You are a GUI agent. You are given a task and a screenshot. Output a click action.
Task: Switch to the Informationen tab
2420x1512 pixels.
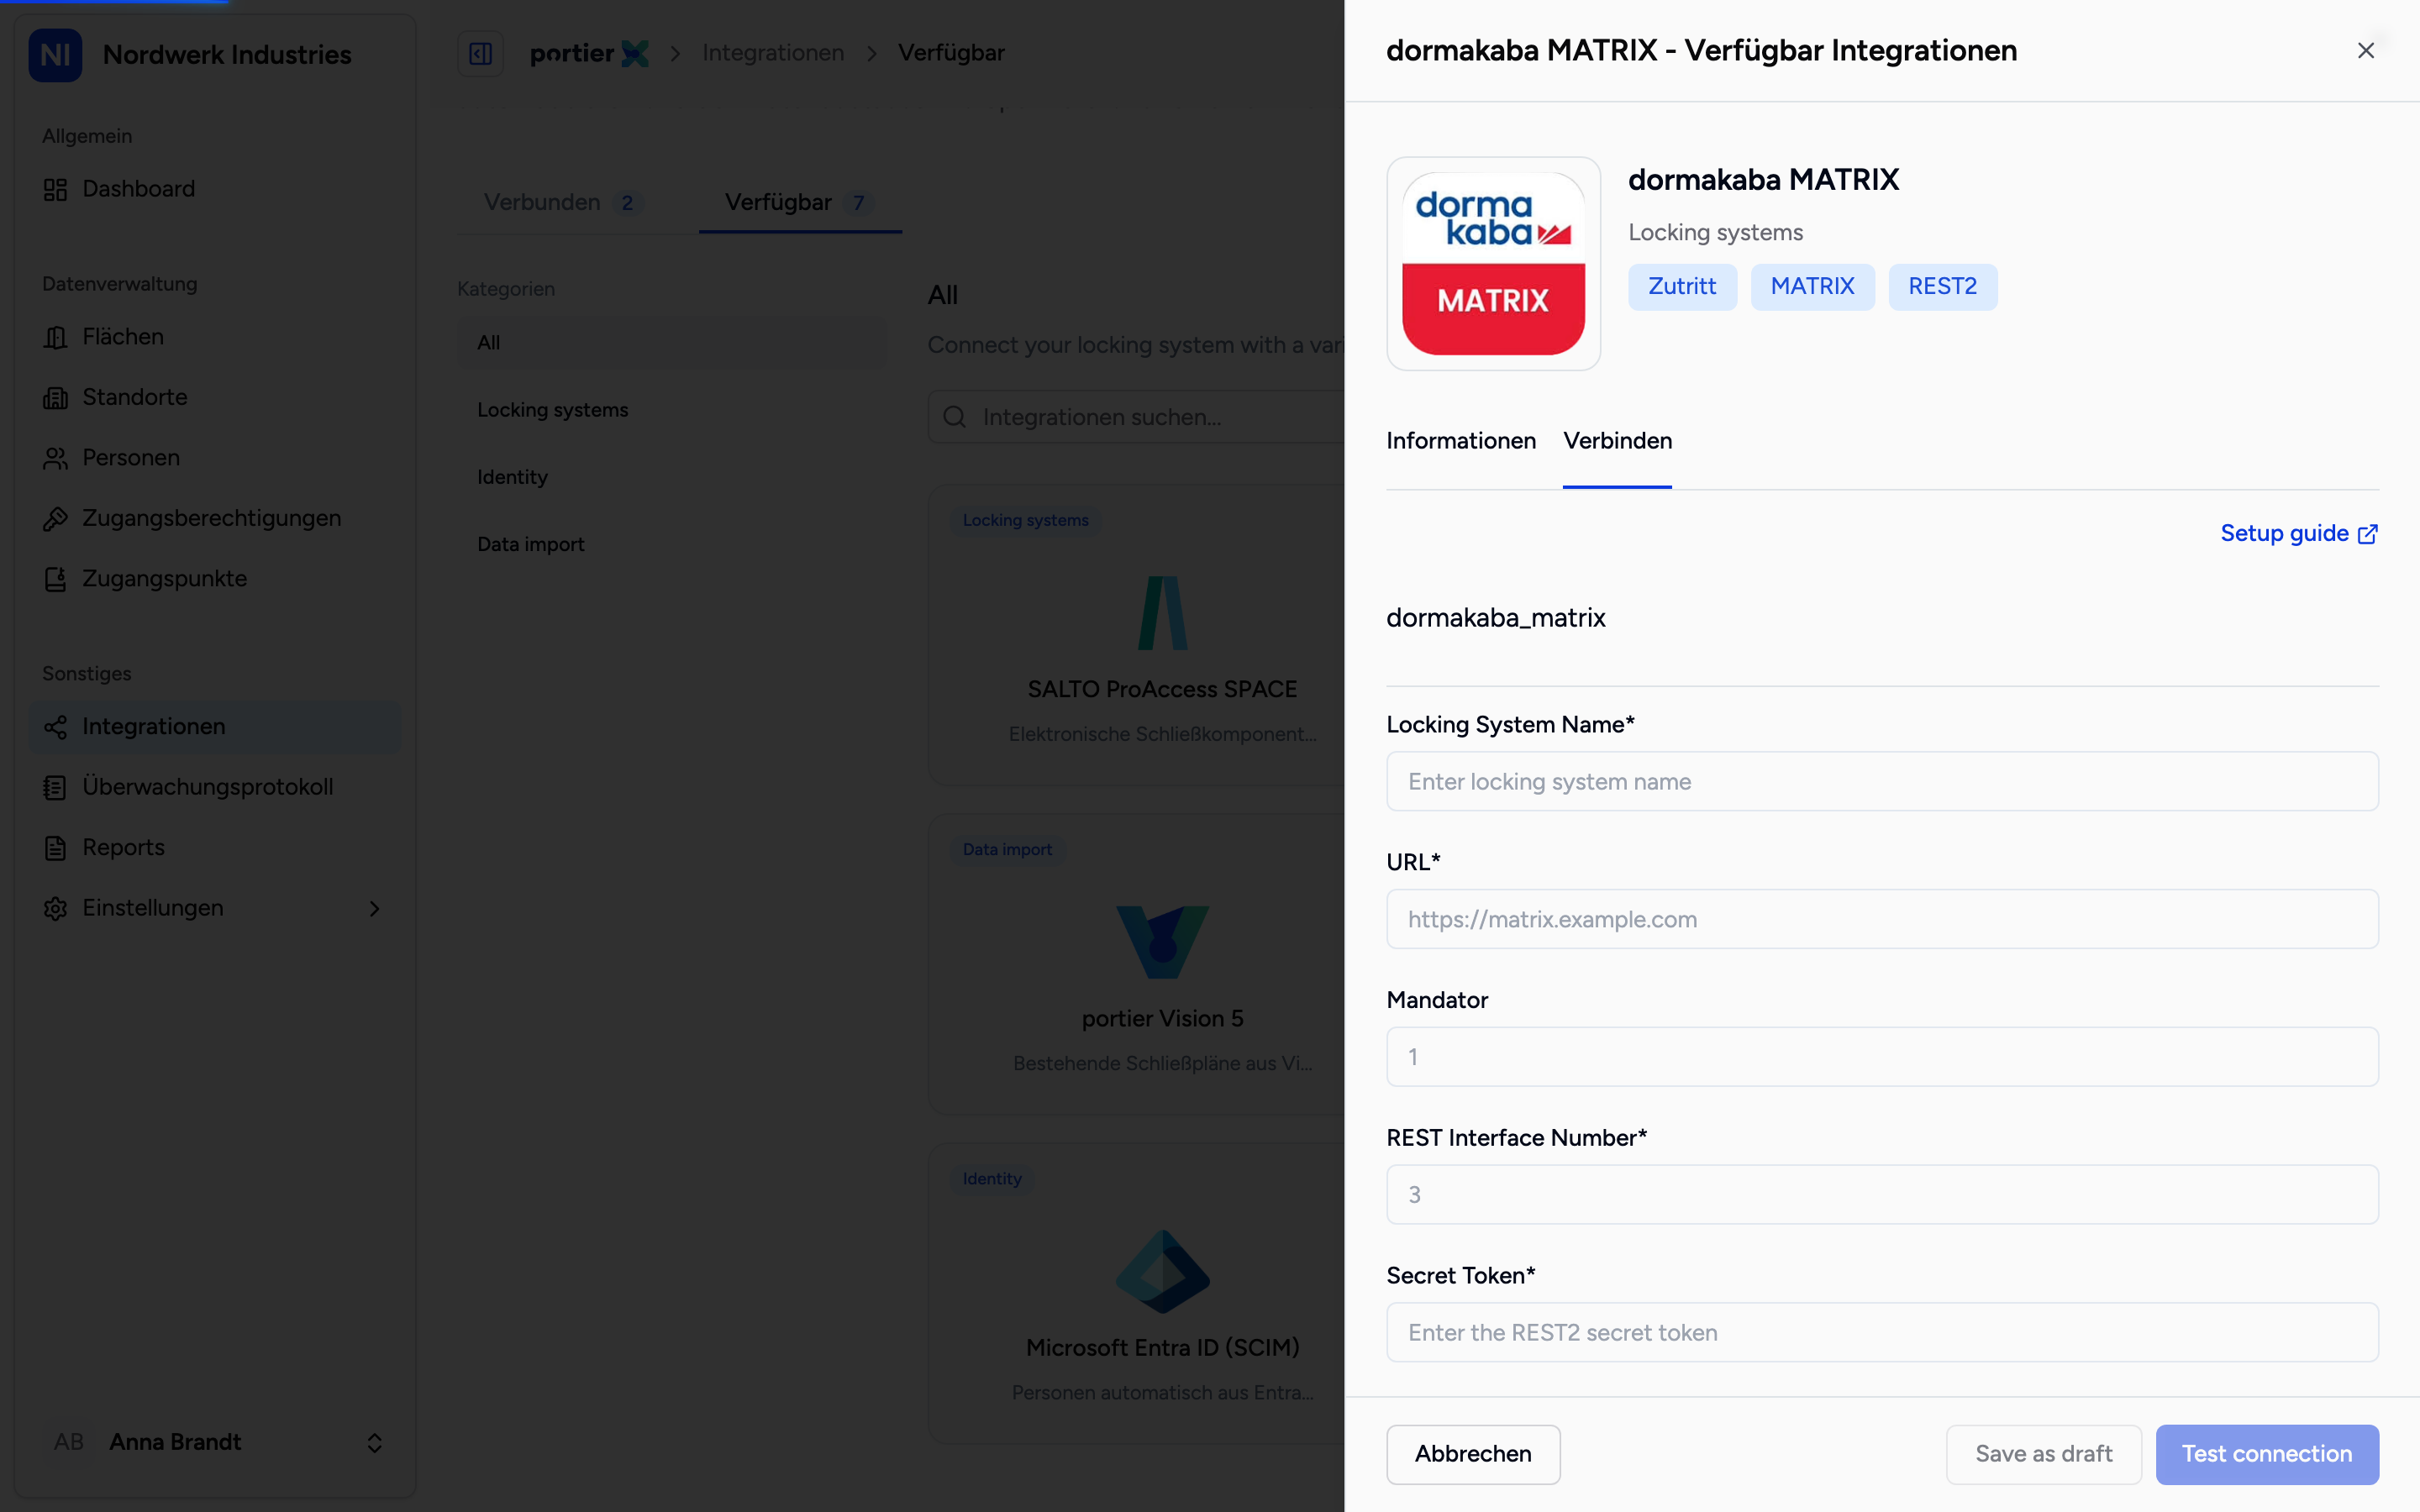coord(1461,441)
